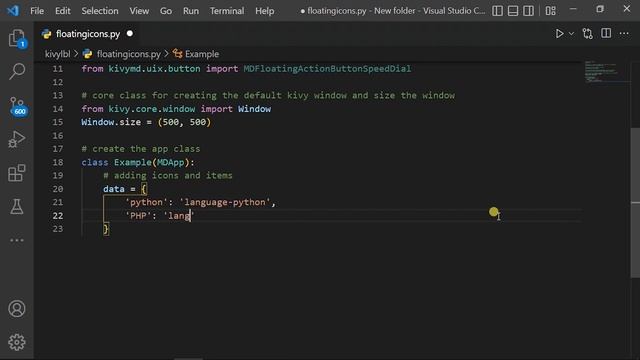Open the Explorer view in activity bar
Screen dimensions: 640x360
click(x=17, y=38)
